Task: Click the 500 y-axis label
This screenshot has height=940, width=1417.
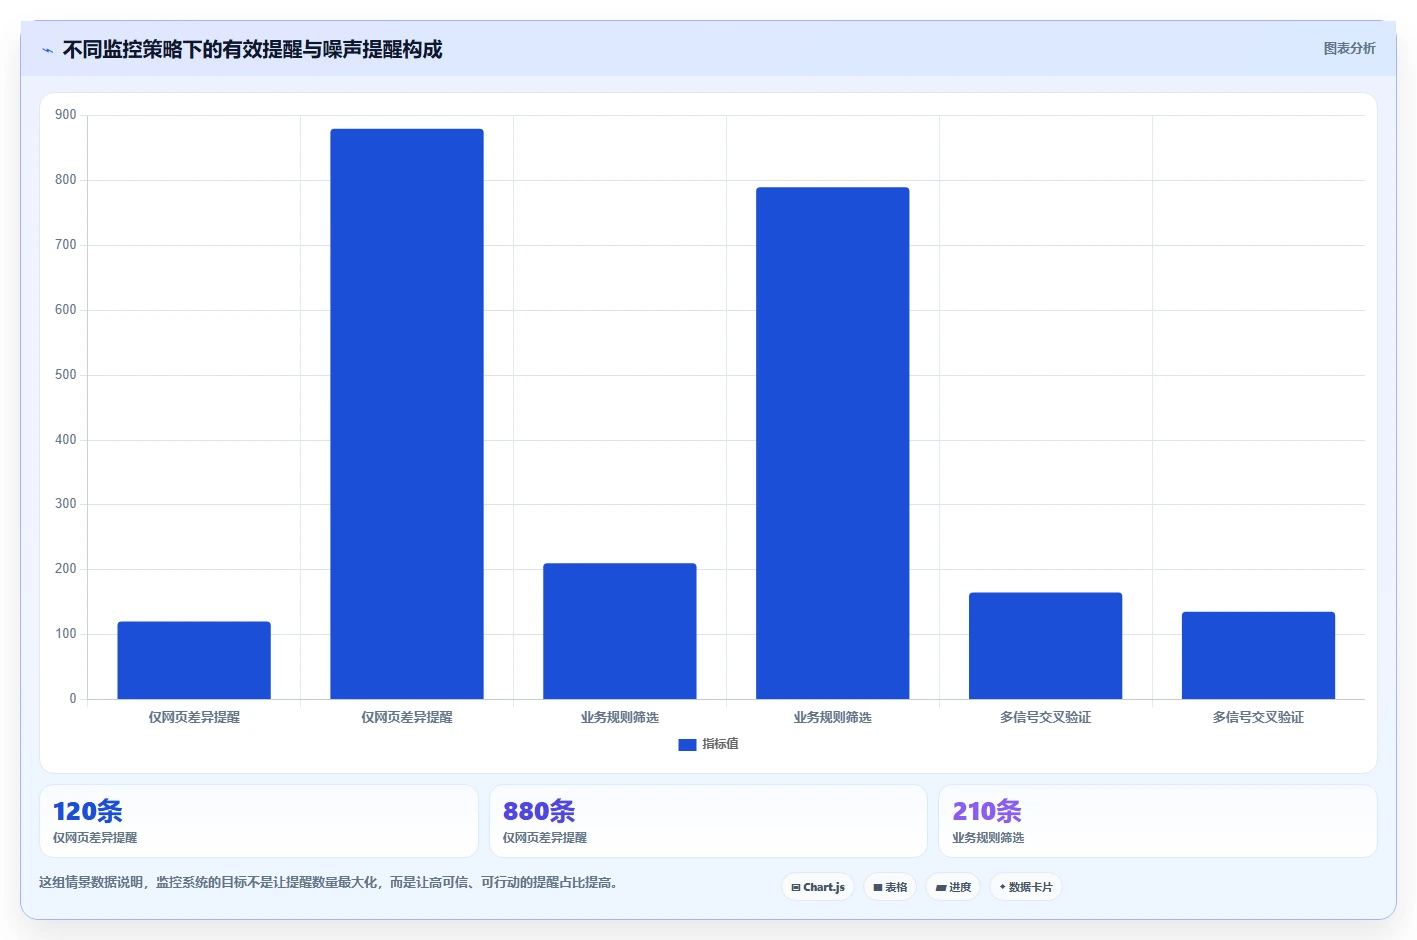Action: (66, 375)
